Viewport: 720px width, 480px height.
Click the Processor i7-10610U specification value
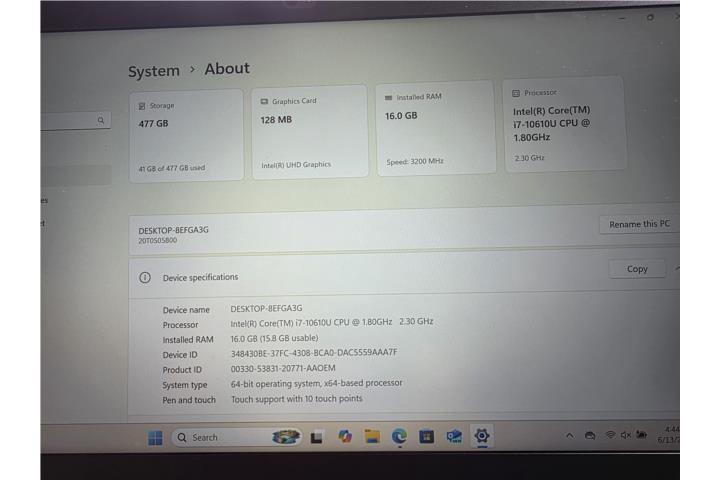click(332, 322)
